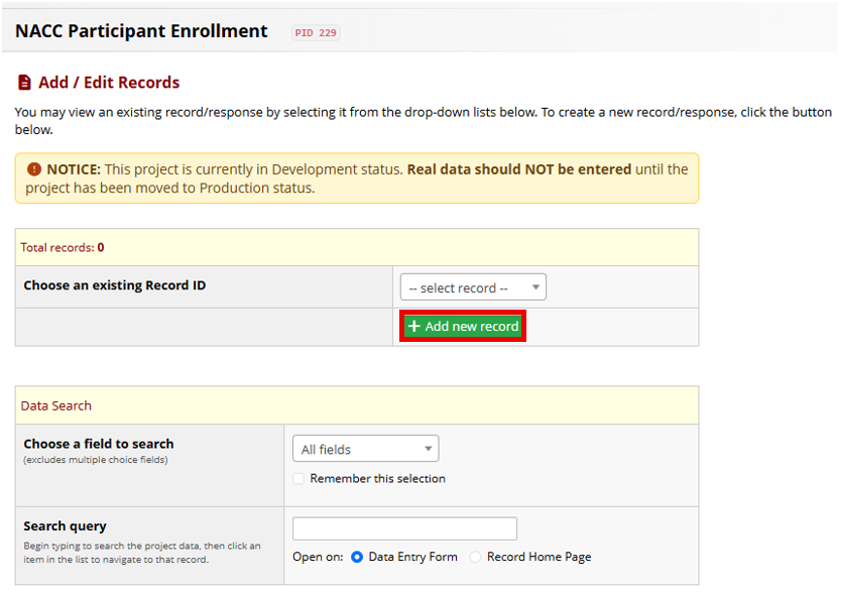Click the PID 229 badge
This screenshot has height=595, width=842.
pos(316,33)
